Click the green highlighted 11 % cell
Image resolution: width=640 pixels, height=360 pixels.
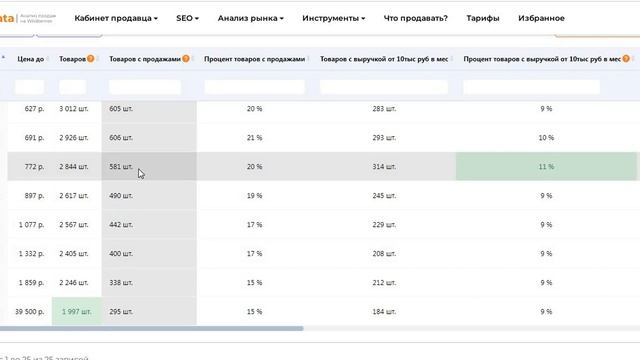(546, 167)
